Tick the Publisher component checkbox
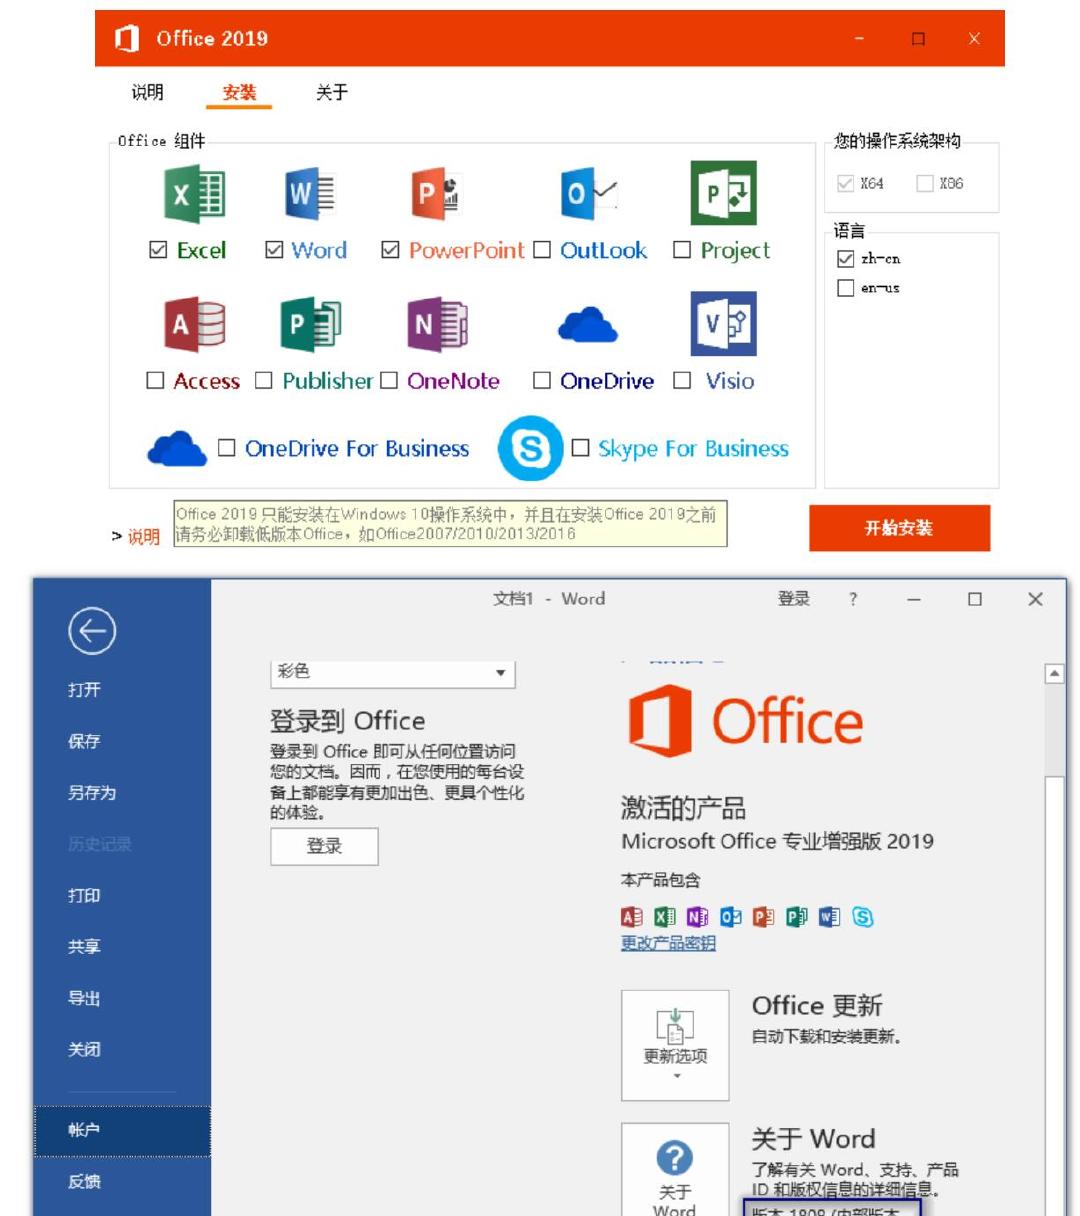1080x1216 pixels. click(264, 380)
